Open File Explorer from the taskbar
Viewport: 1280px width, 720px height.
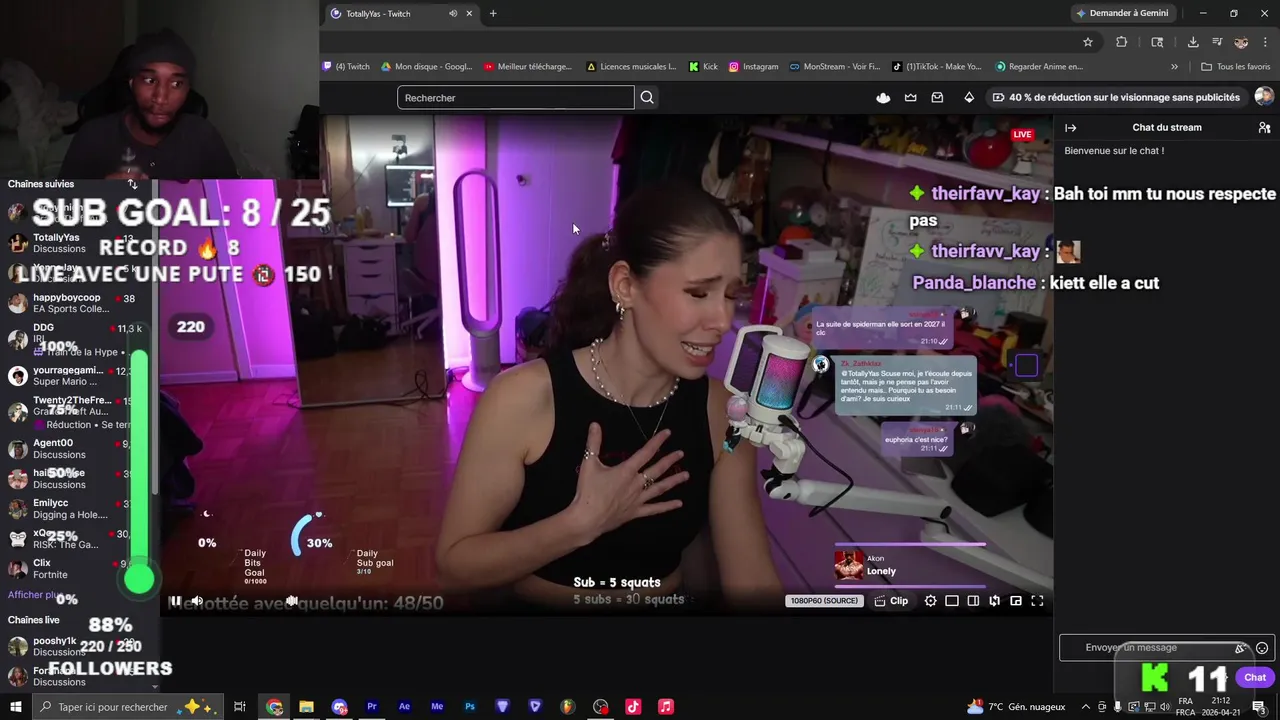(306, 707)
